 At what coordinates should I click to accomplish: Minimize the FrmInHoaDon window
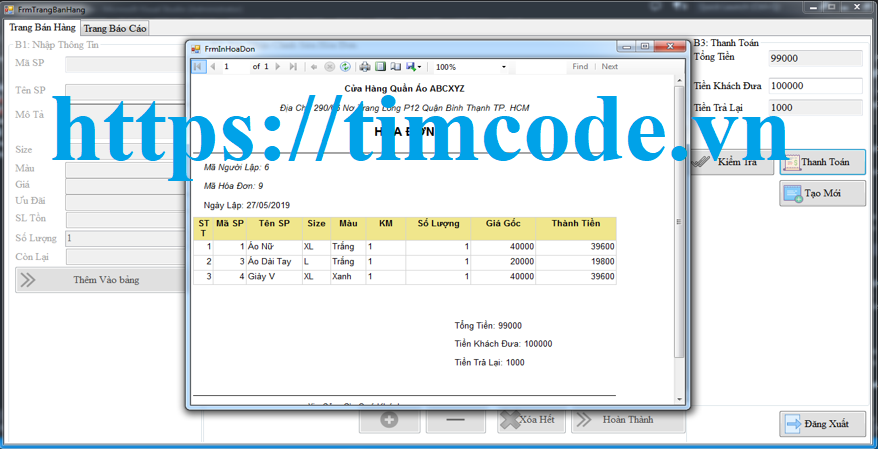627,46
